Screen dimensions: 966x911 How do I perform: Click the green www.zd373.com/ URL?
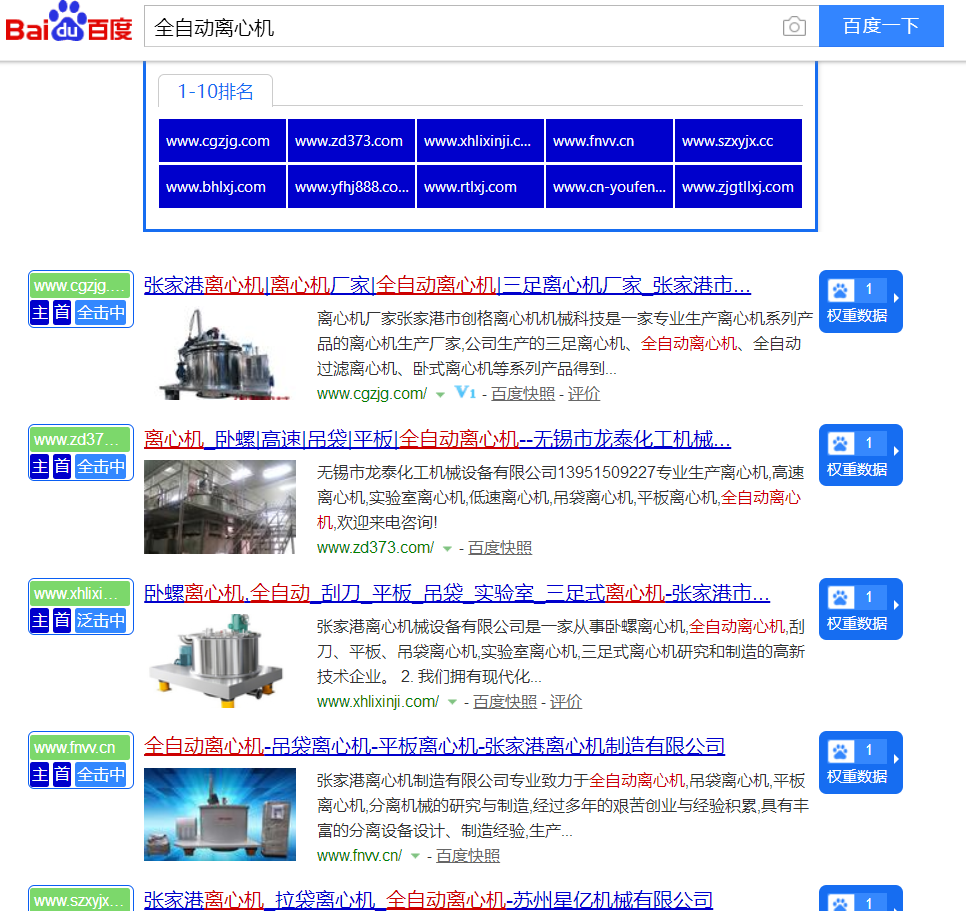click(x=376, y=548)
